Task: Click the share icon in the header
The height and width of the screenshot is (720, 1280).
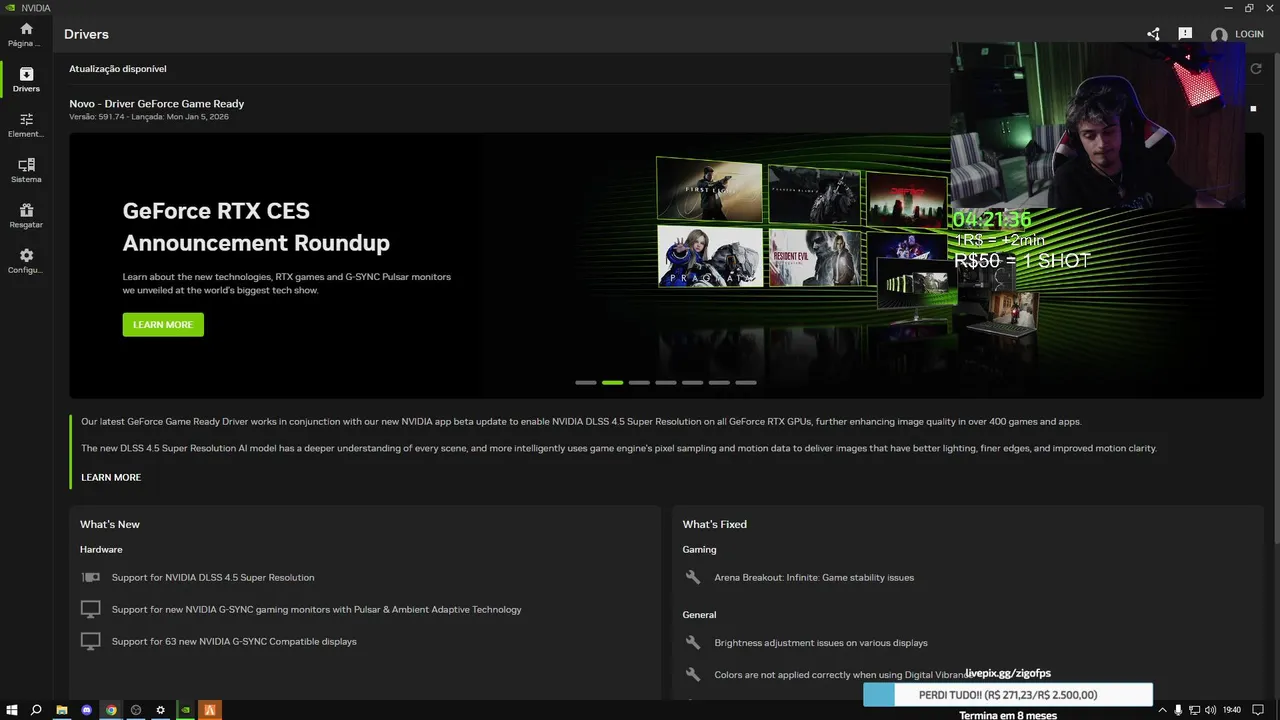Action: (1153, 34)
